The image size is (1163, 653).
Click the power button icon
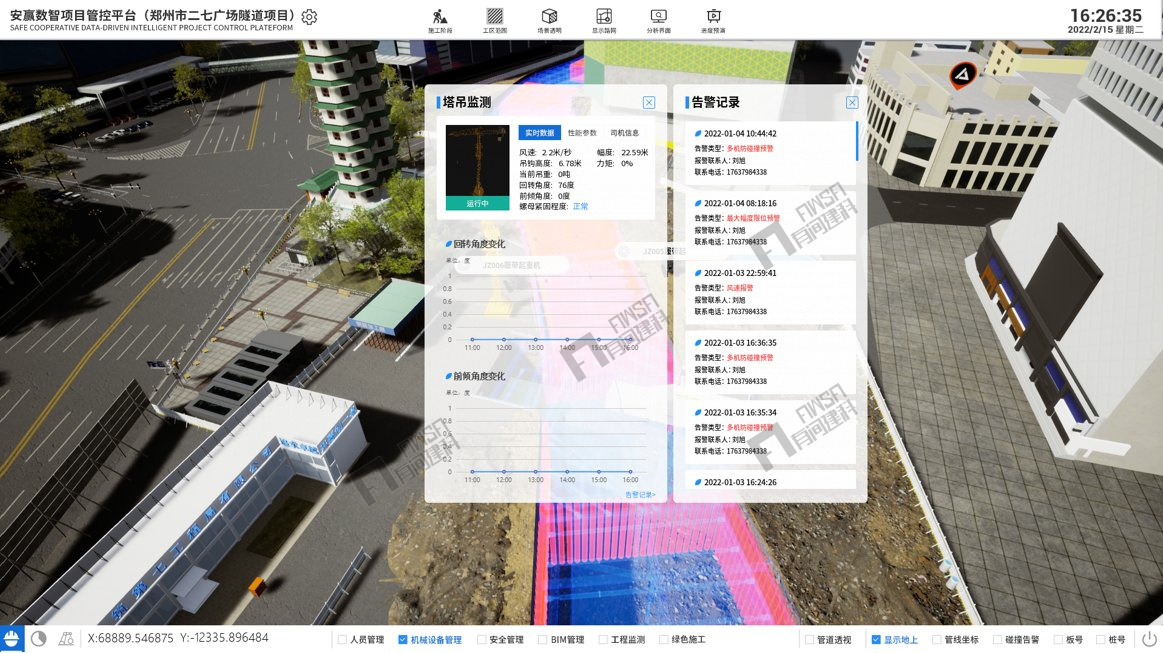1149,639
